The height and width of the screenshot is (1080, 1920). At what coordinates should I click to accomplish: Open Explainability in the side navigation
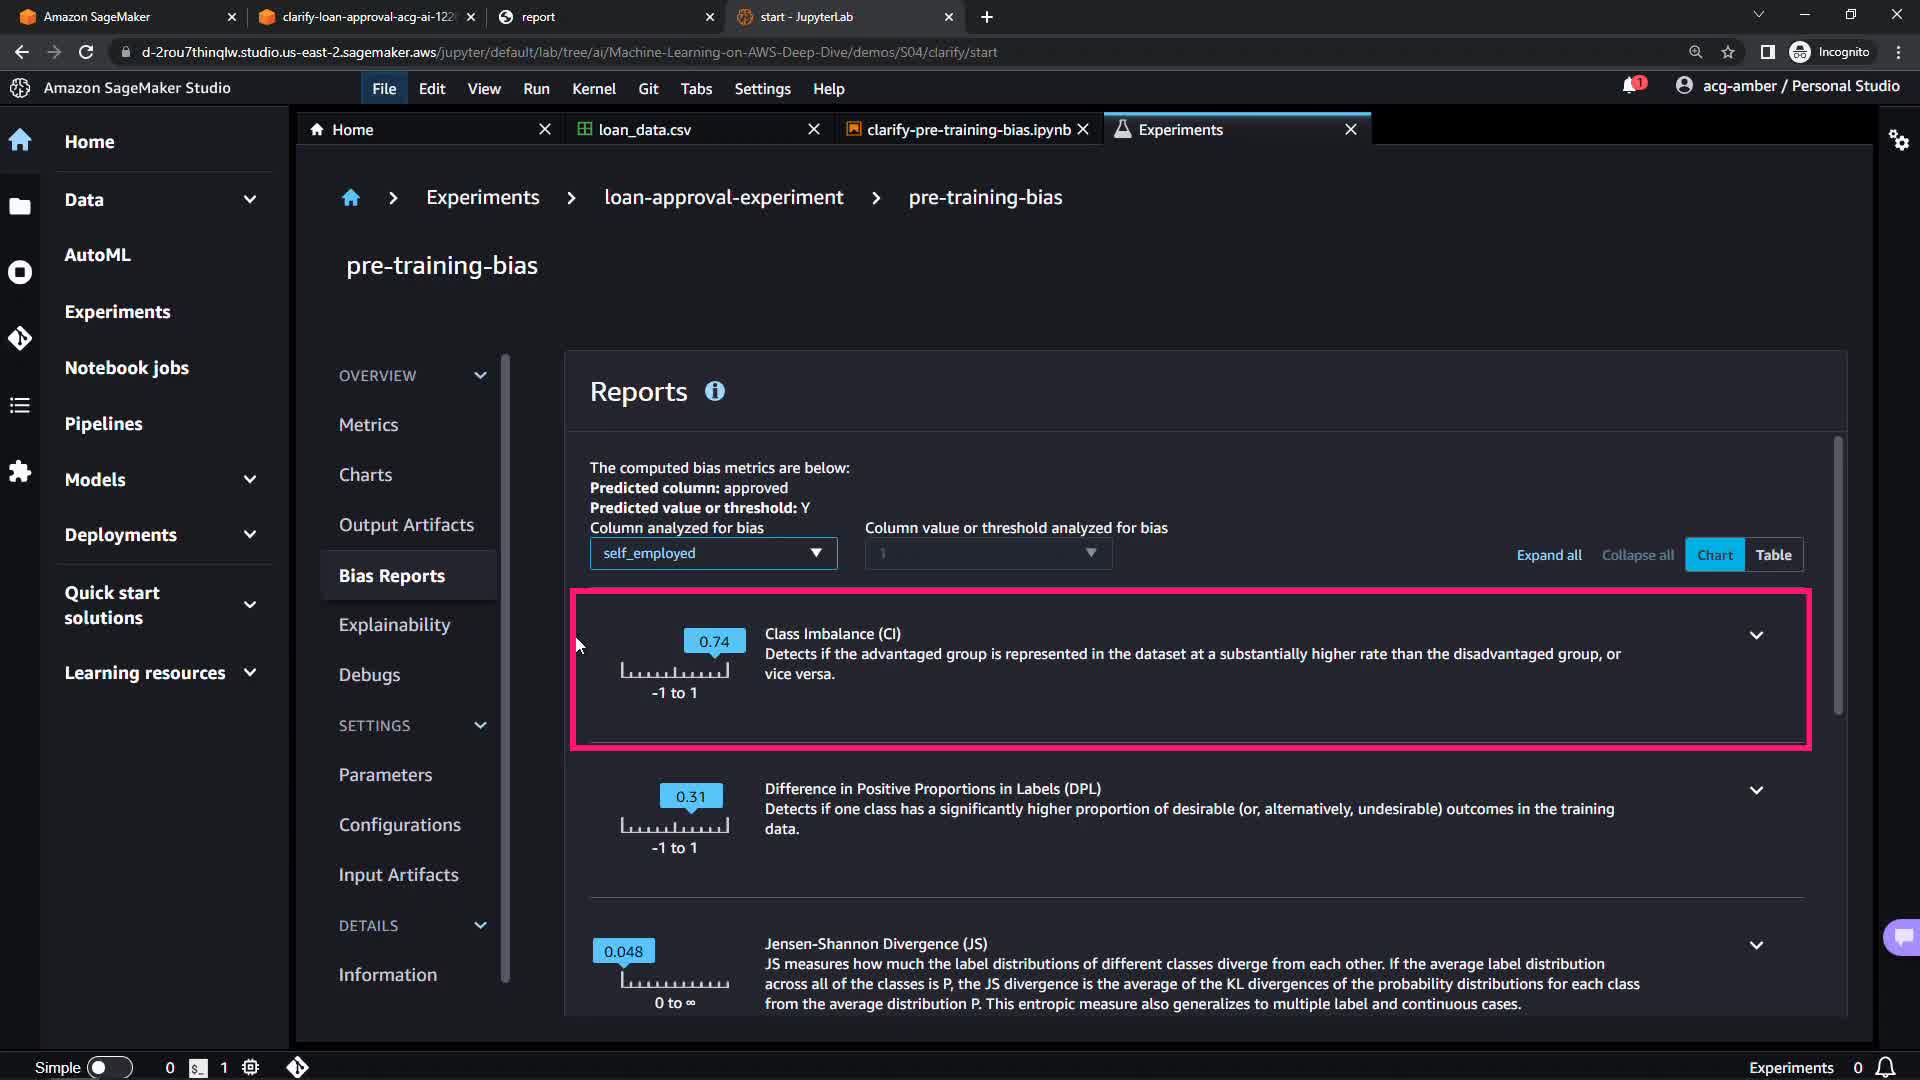coord(394,625)
